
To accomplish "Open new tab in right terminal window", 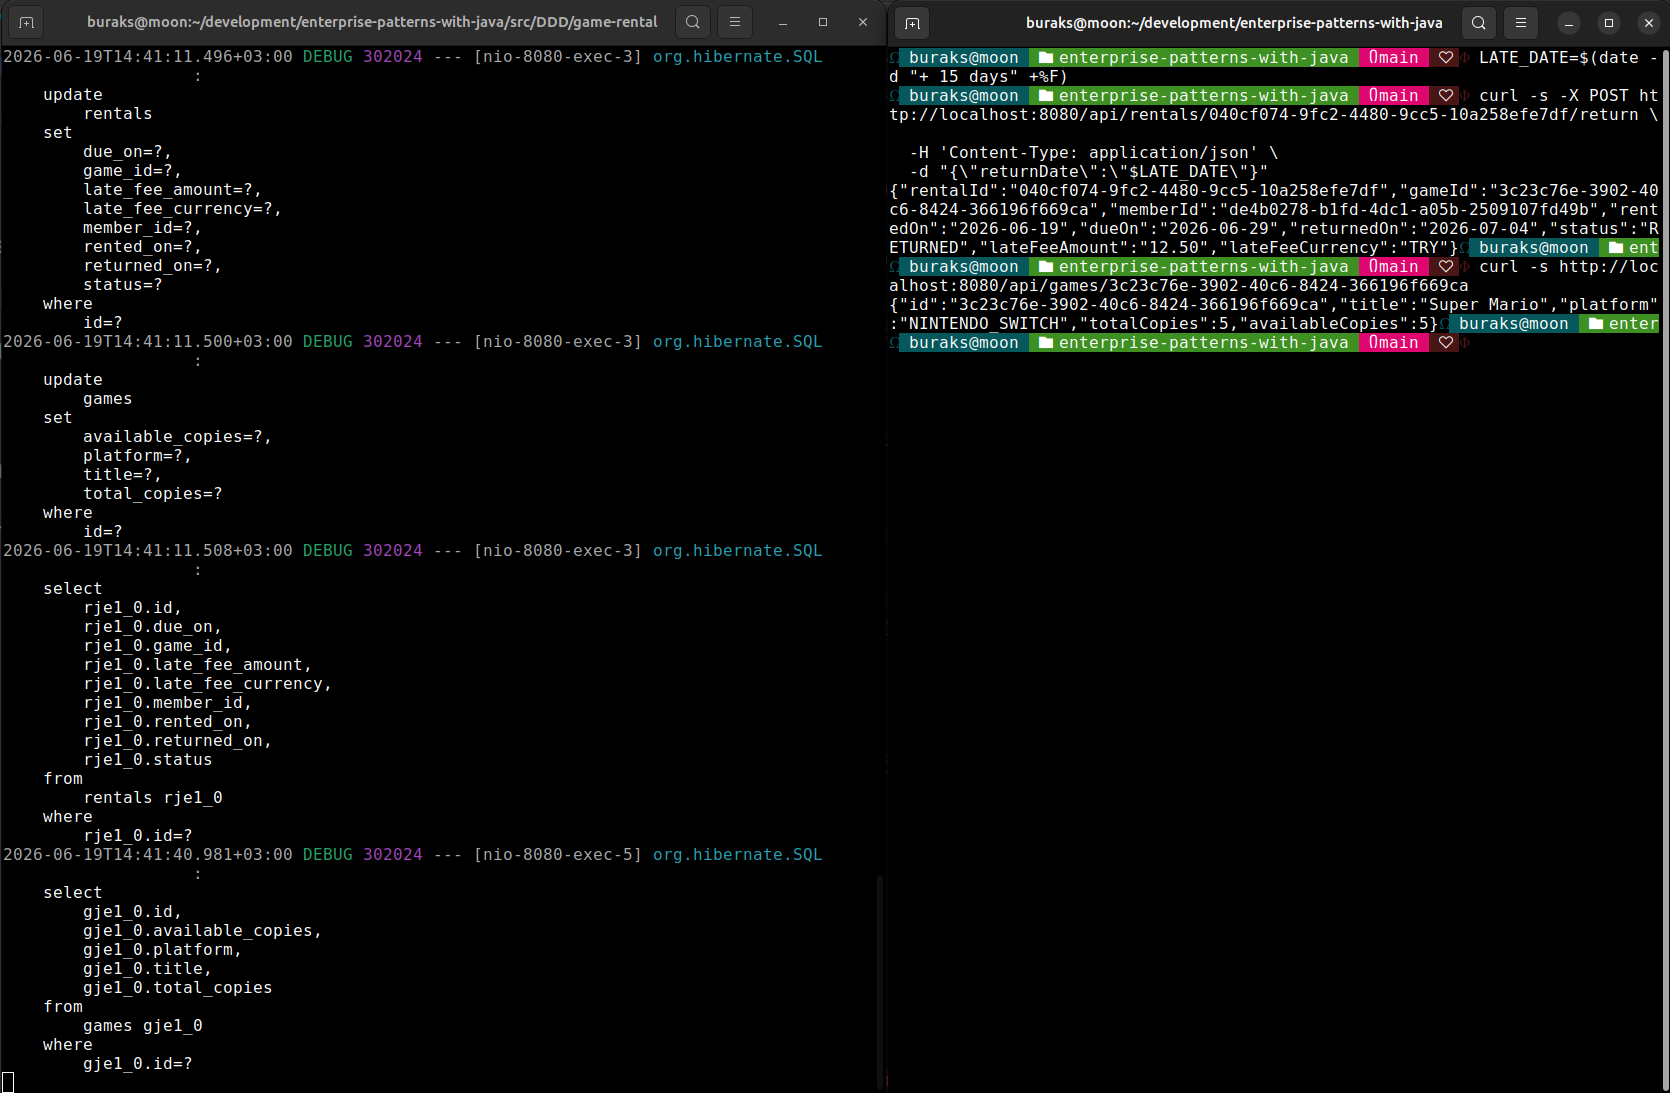I will pos(912,22).
